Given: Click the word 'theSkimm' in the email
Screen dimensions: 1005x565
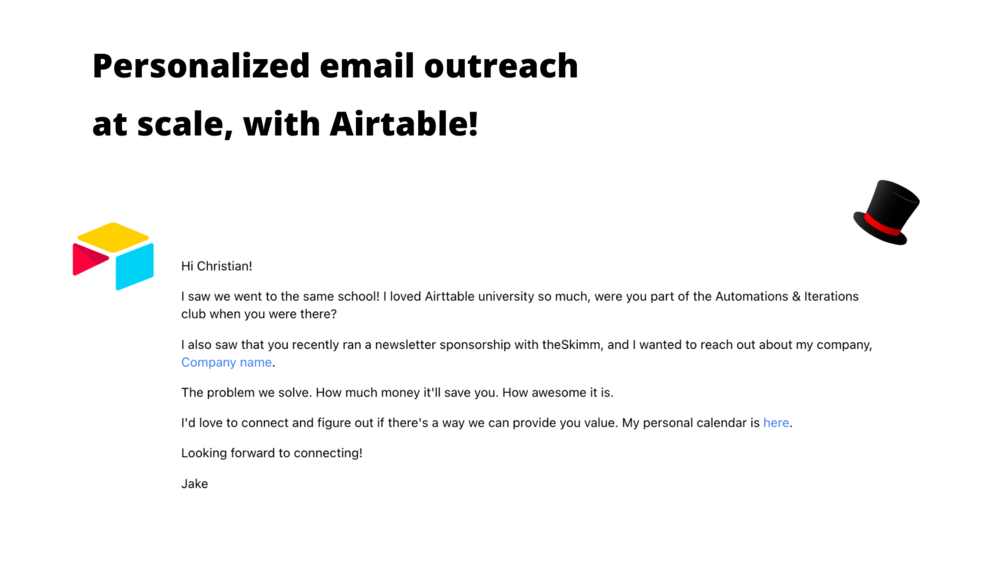Looking at the screenshot, I should coord(572,345).
